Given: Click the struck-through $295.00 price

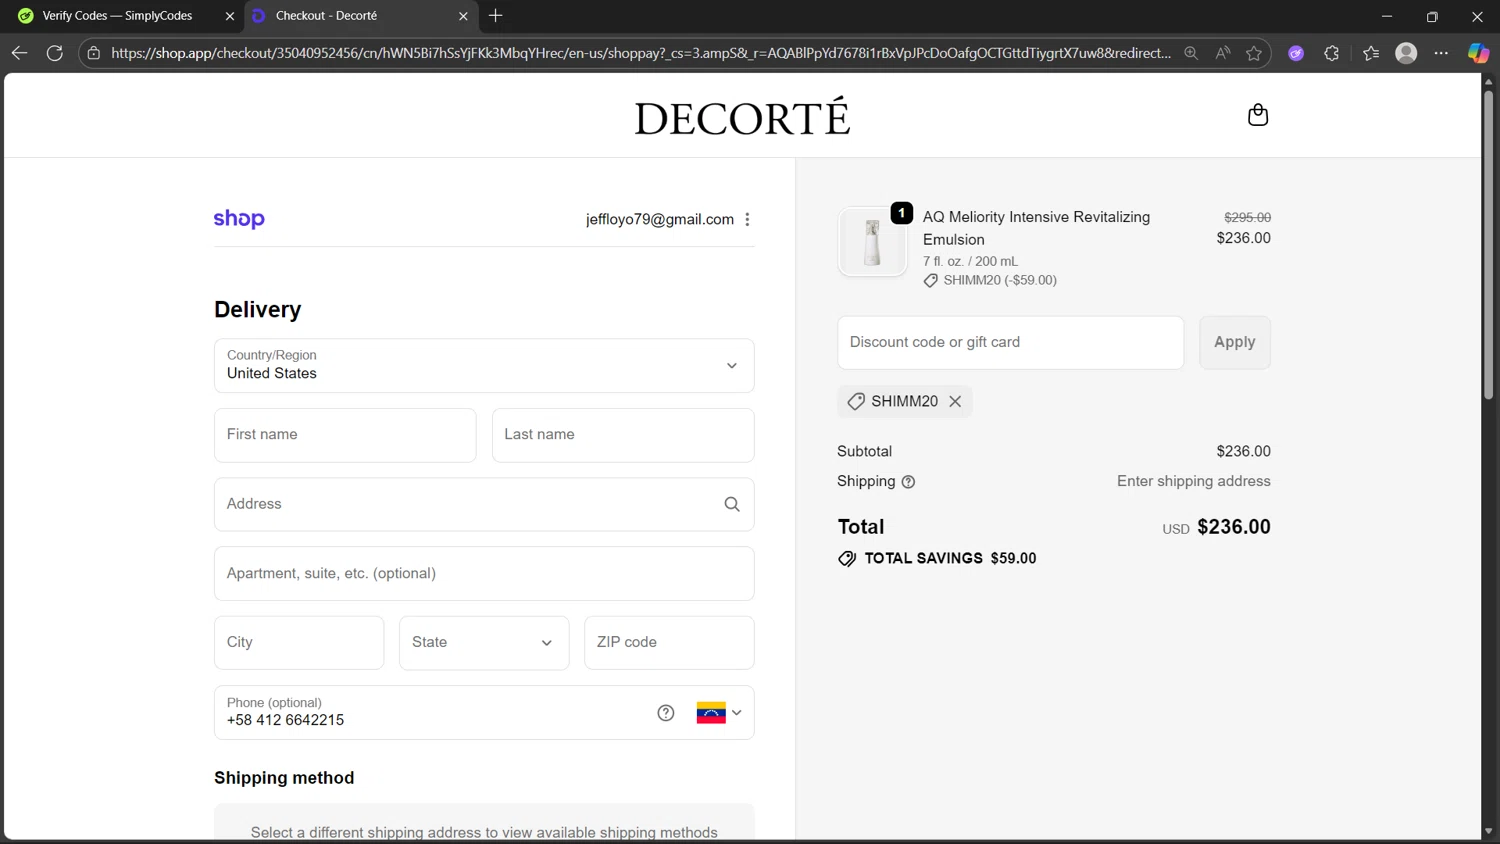Looking at the screenshot, I should click(x=1247, y=217).
